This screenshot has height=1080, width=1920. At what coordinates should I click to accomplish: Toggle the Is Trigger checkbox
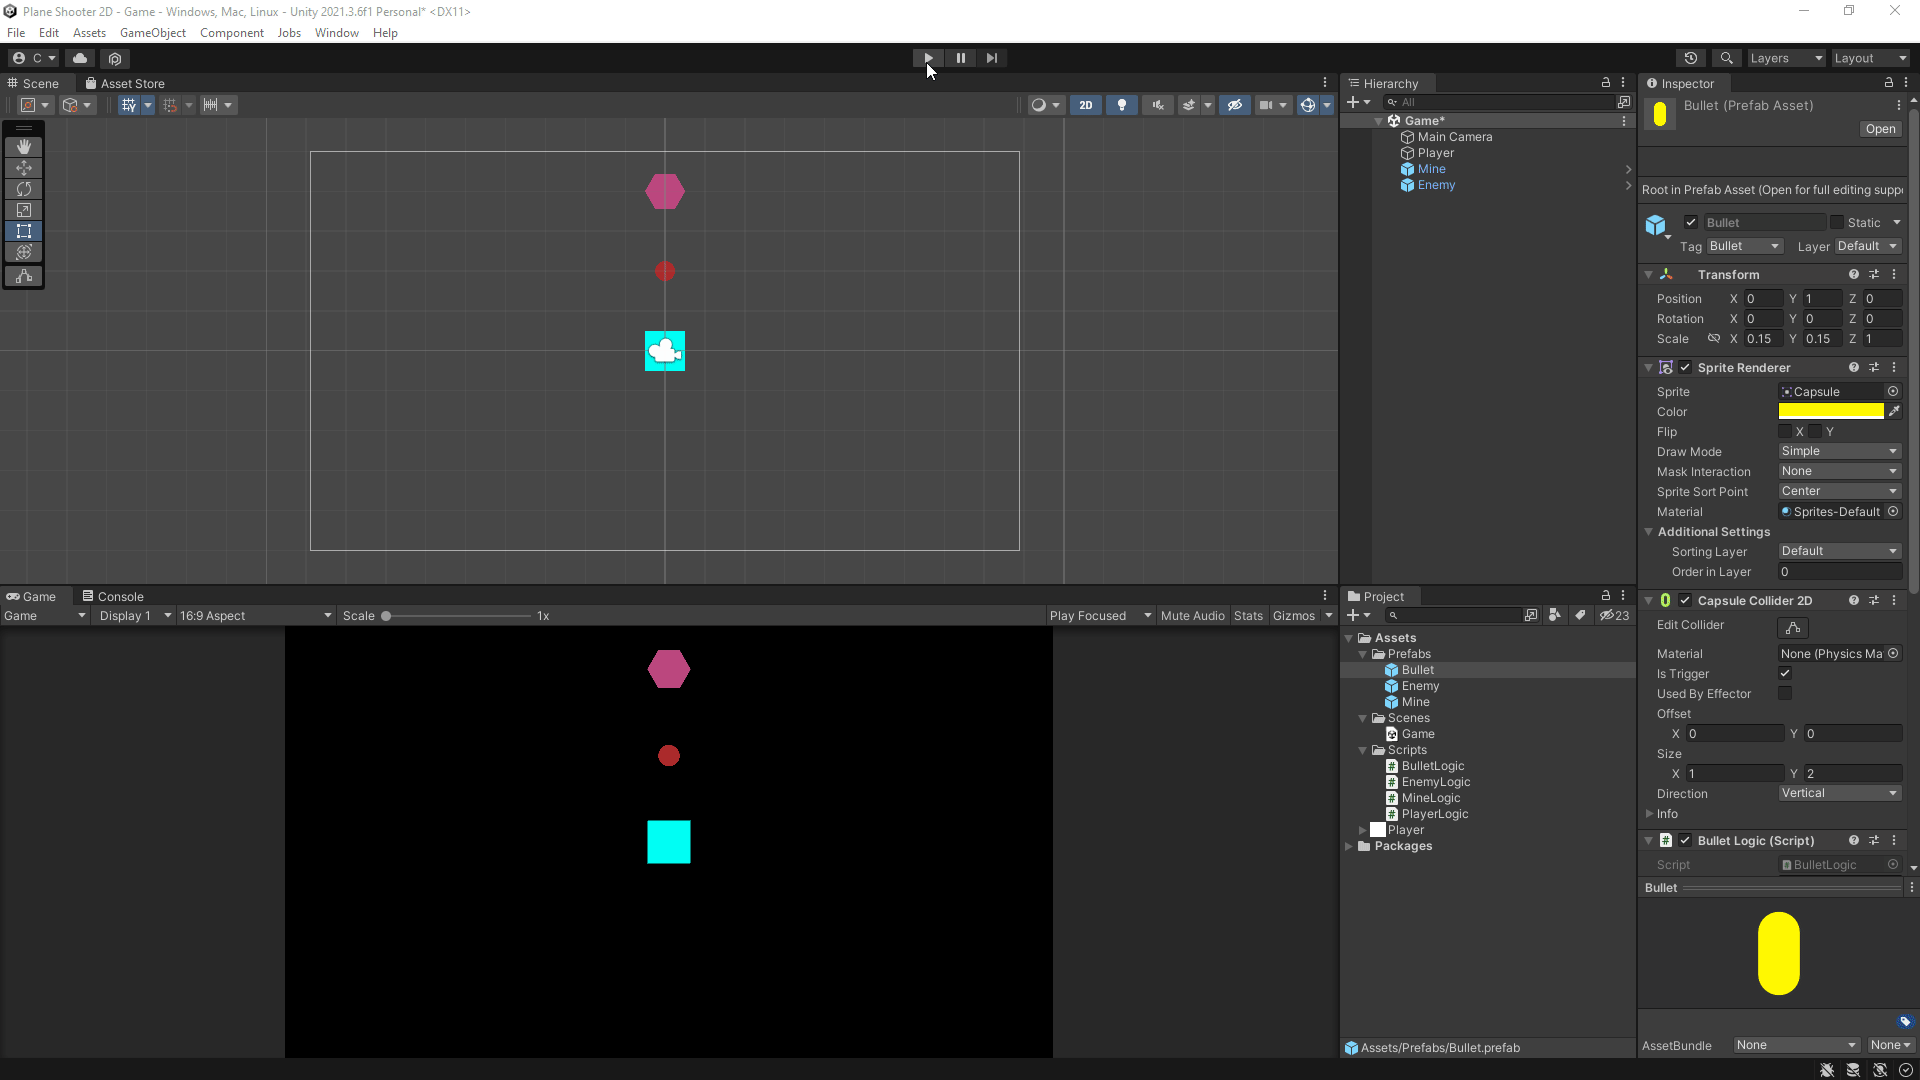1784,673
